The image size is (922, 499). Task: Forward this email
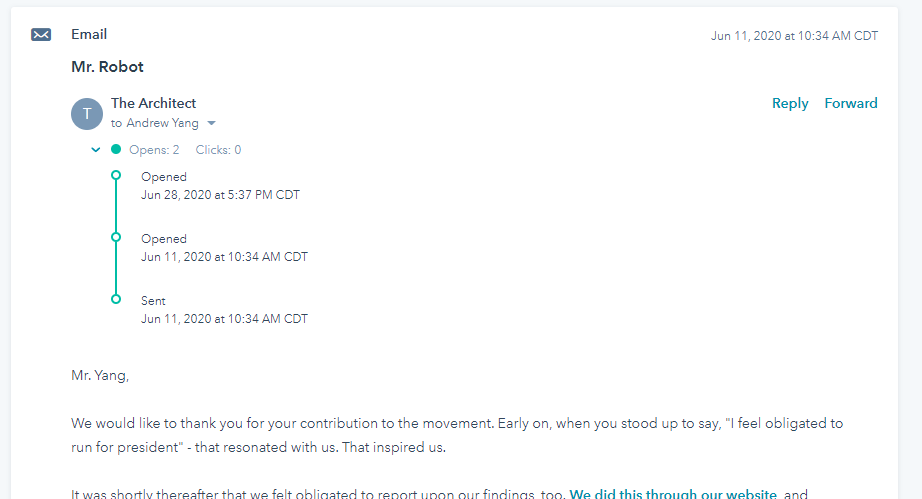(x=851, y=103)
